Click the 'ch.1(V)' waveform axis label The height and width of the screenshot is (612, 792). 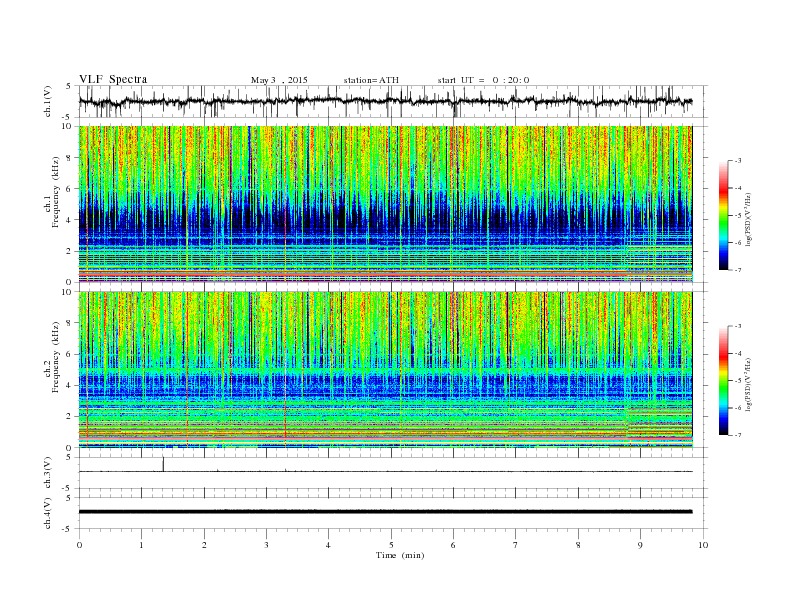48,101
